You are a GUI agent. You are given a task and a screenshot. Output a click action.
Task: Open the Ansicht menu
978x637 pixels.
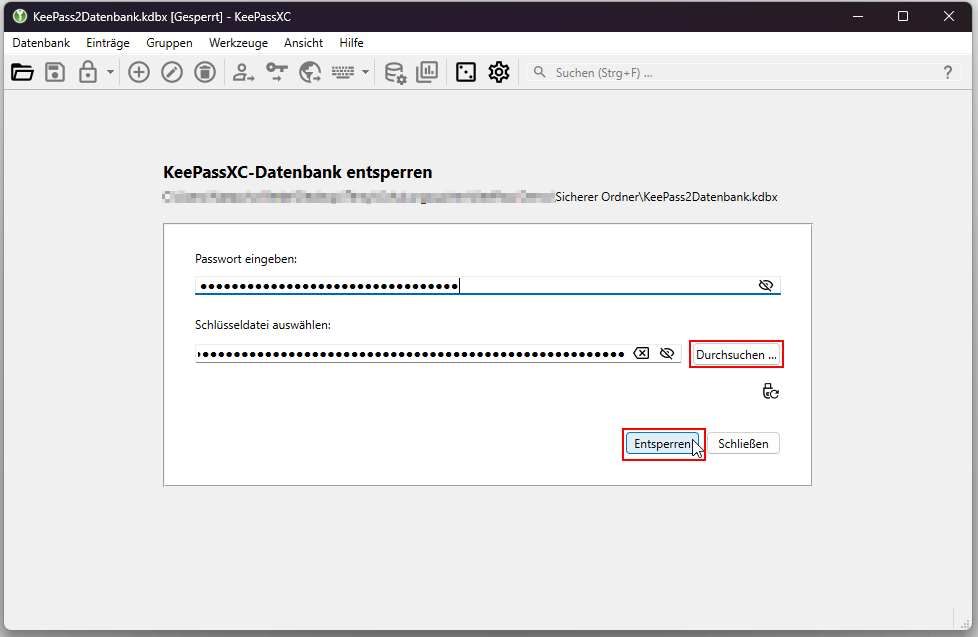[303, 43]
